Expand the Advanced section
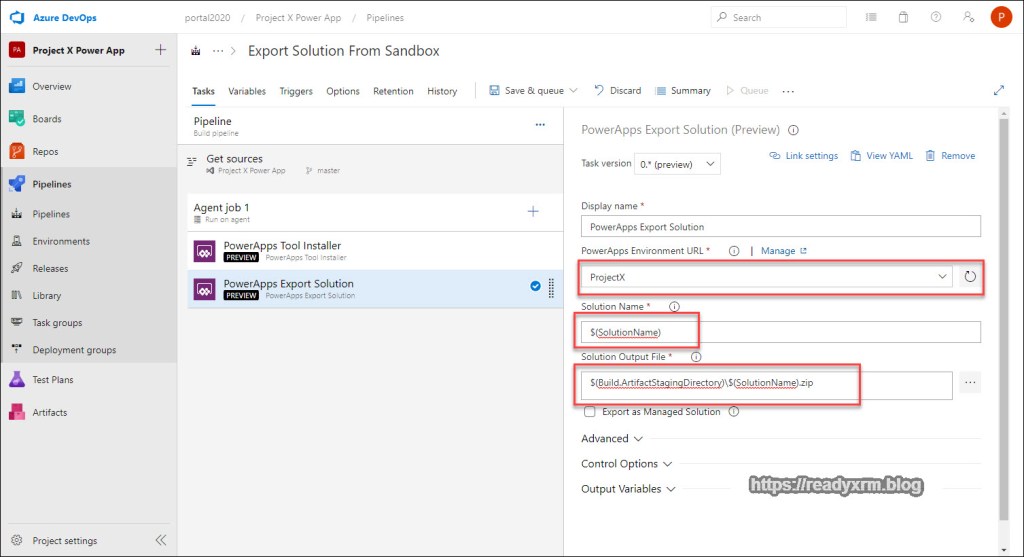Screen dimensions: 1024x557 611,438
